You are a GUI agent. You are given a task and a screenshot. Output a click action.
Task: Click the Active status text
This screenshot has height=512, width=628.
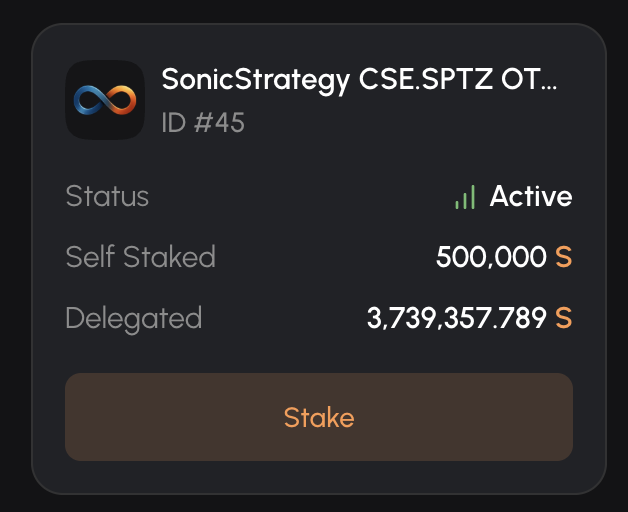[x=531, y=196]
